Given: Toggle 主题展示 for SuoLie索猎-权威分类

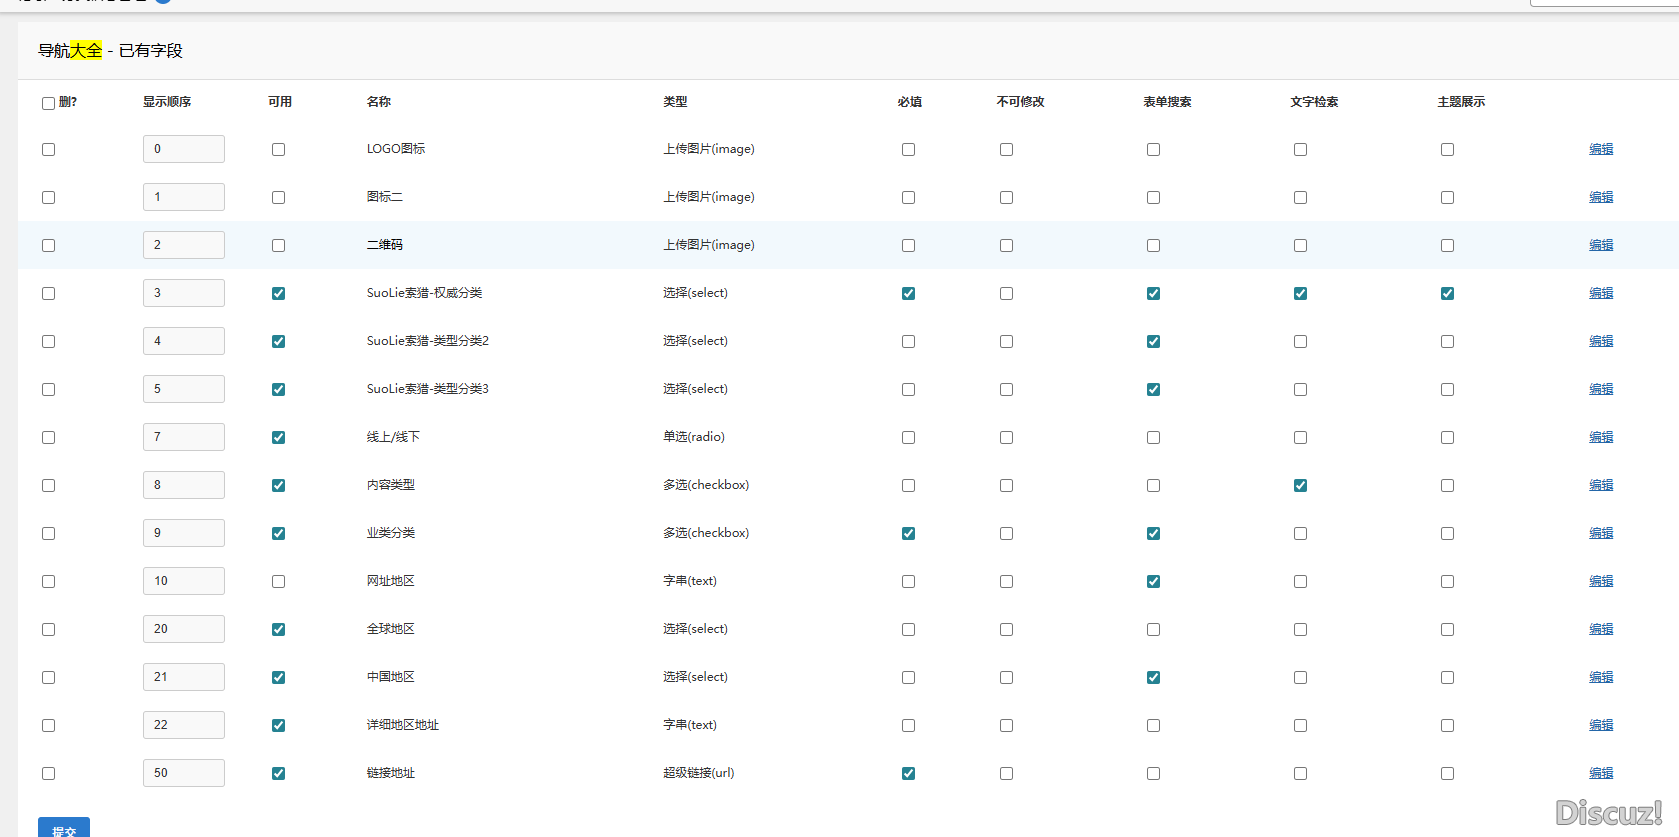Looking at the screenshot, I should (x=1447, y=293).
